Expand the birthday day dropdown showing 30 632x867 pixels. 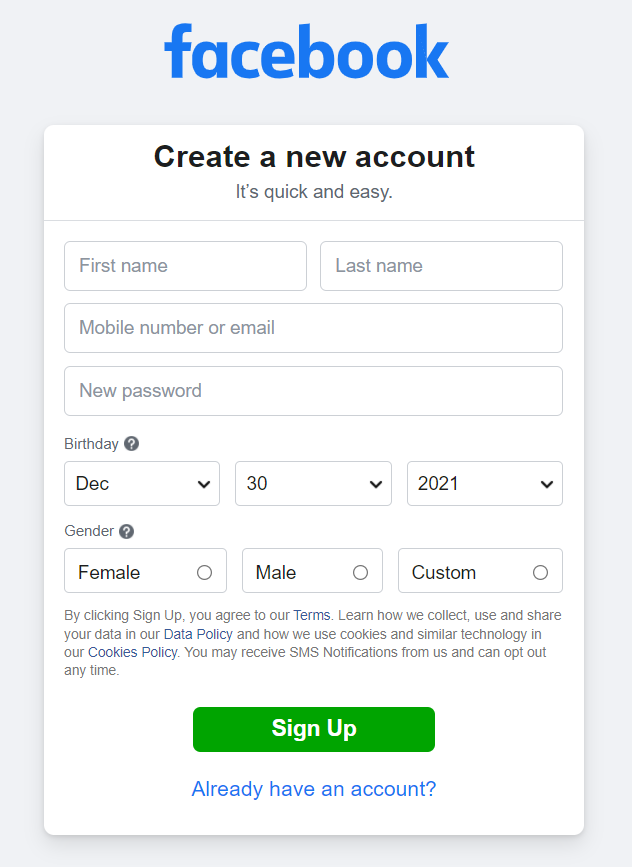point(313,484)
